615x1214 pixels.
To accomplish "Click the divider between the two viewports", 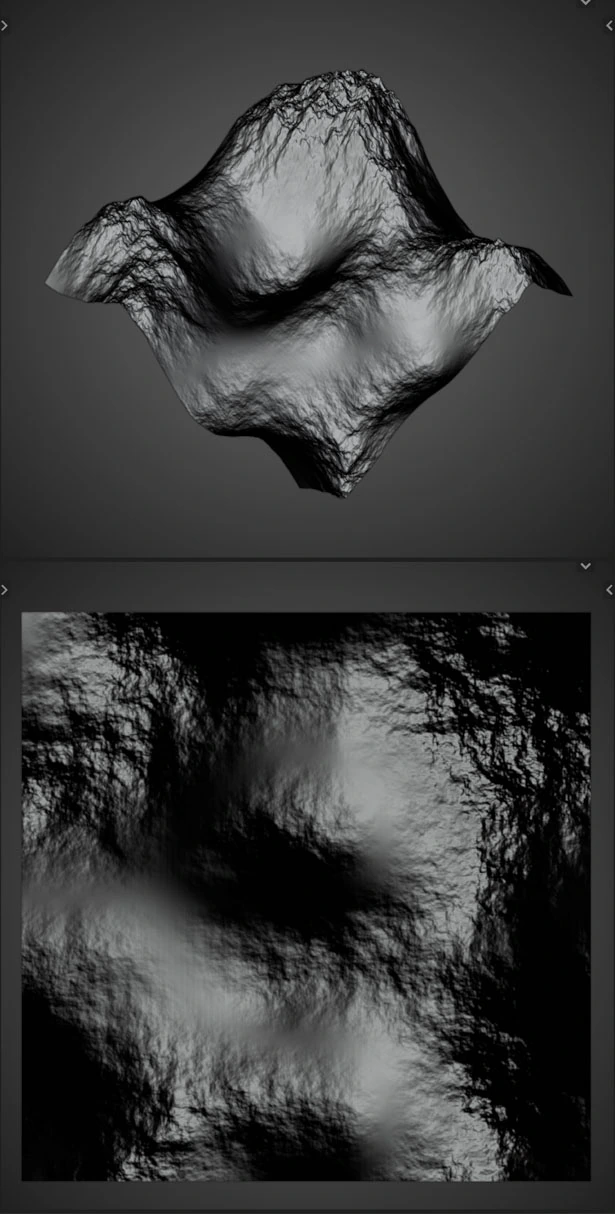I will tap(307, 558).
